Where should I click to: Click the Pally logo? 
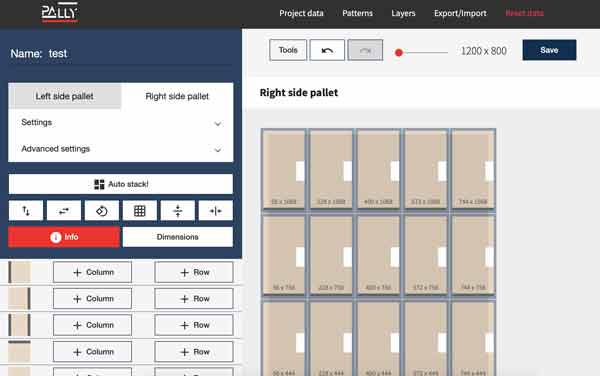pos(59,13)
